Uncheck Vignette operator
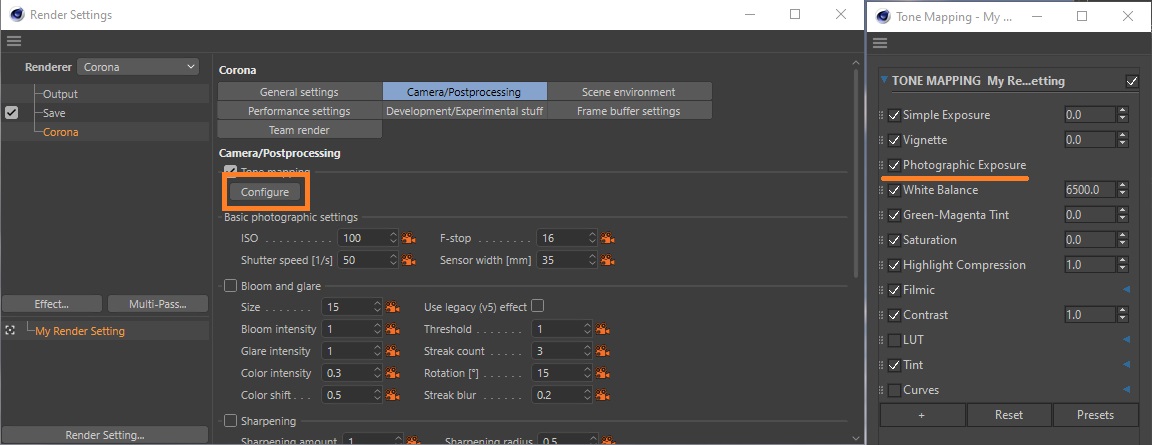1152x445 pixels. pyautogui.click(x=894, y=140)
